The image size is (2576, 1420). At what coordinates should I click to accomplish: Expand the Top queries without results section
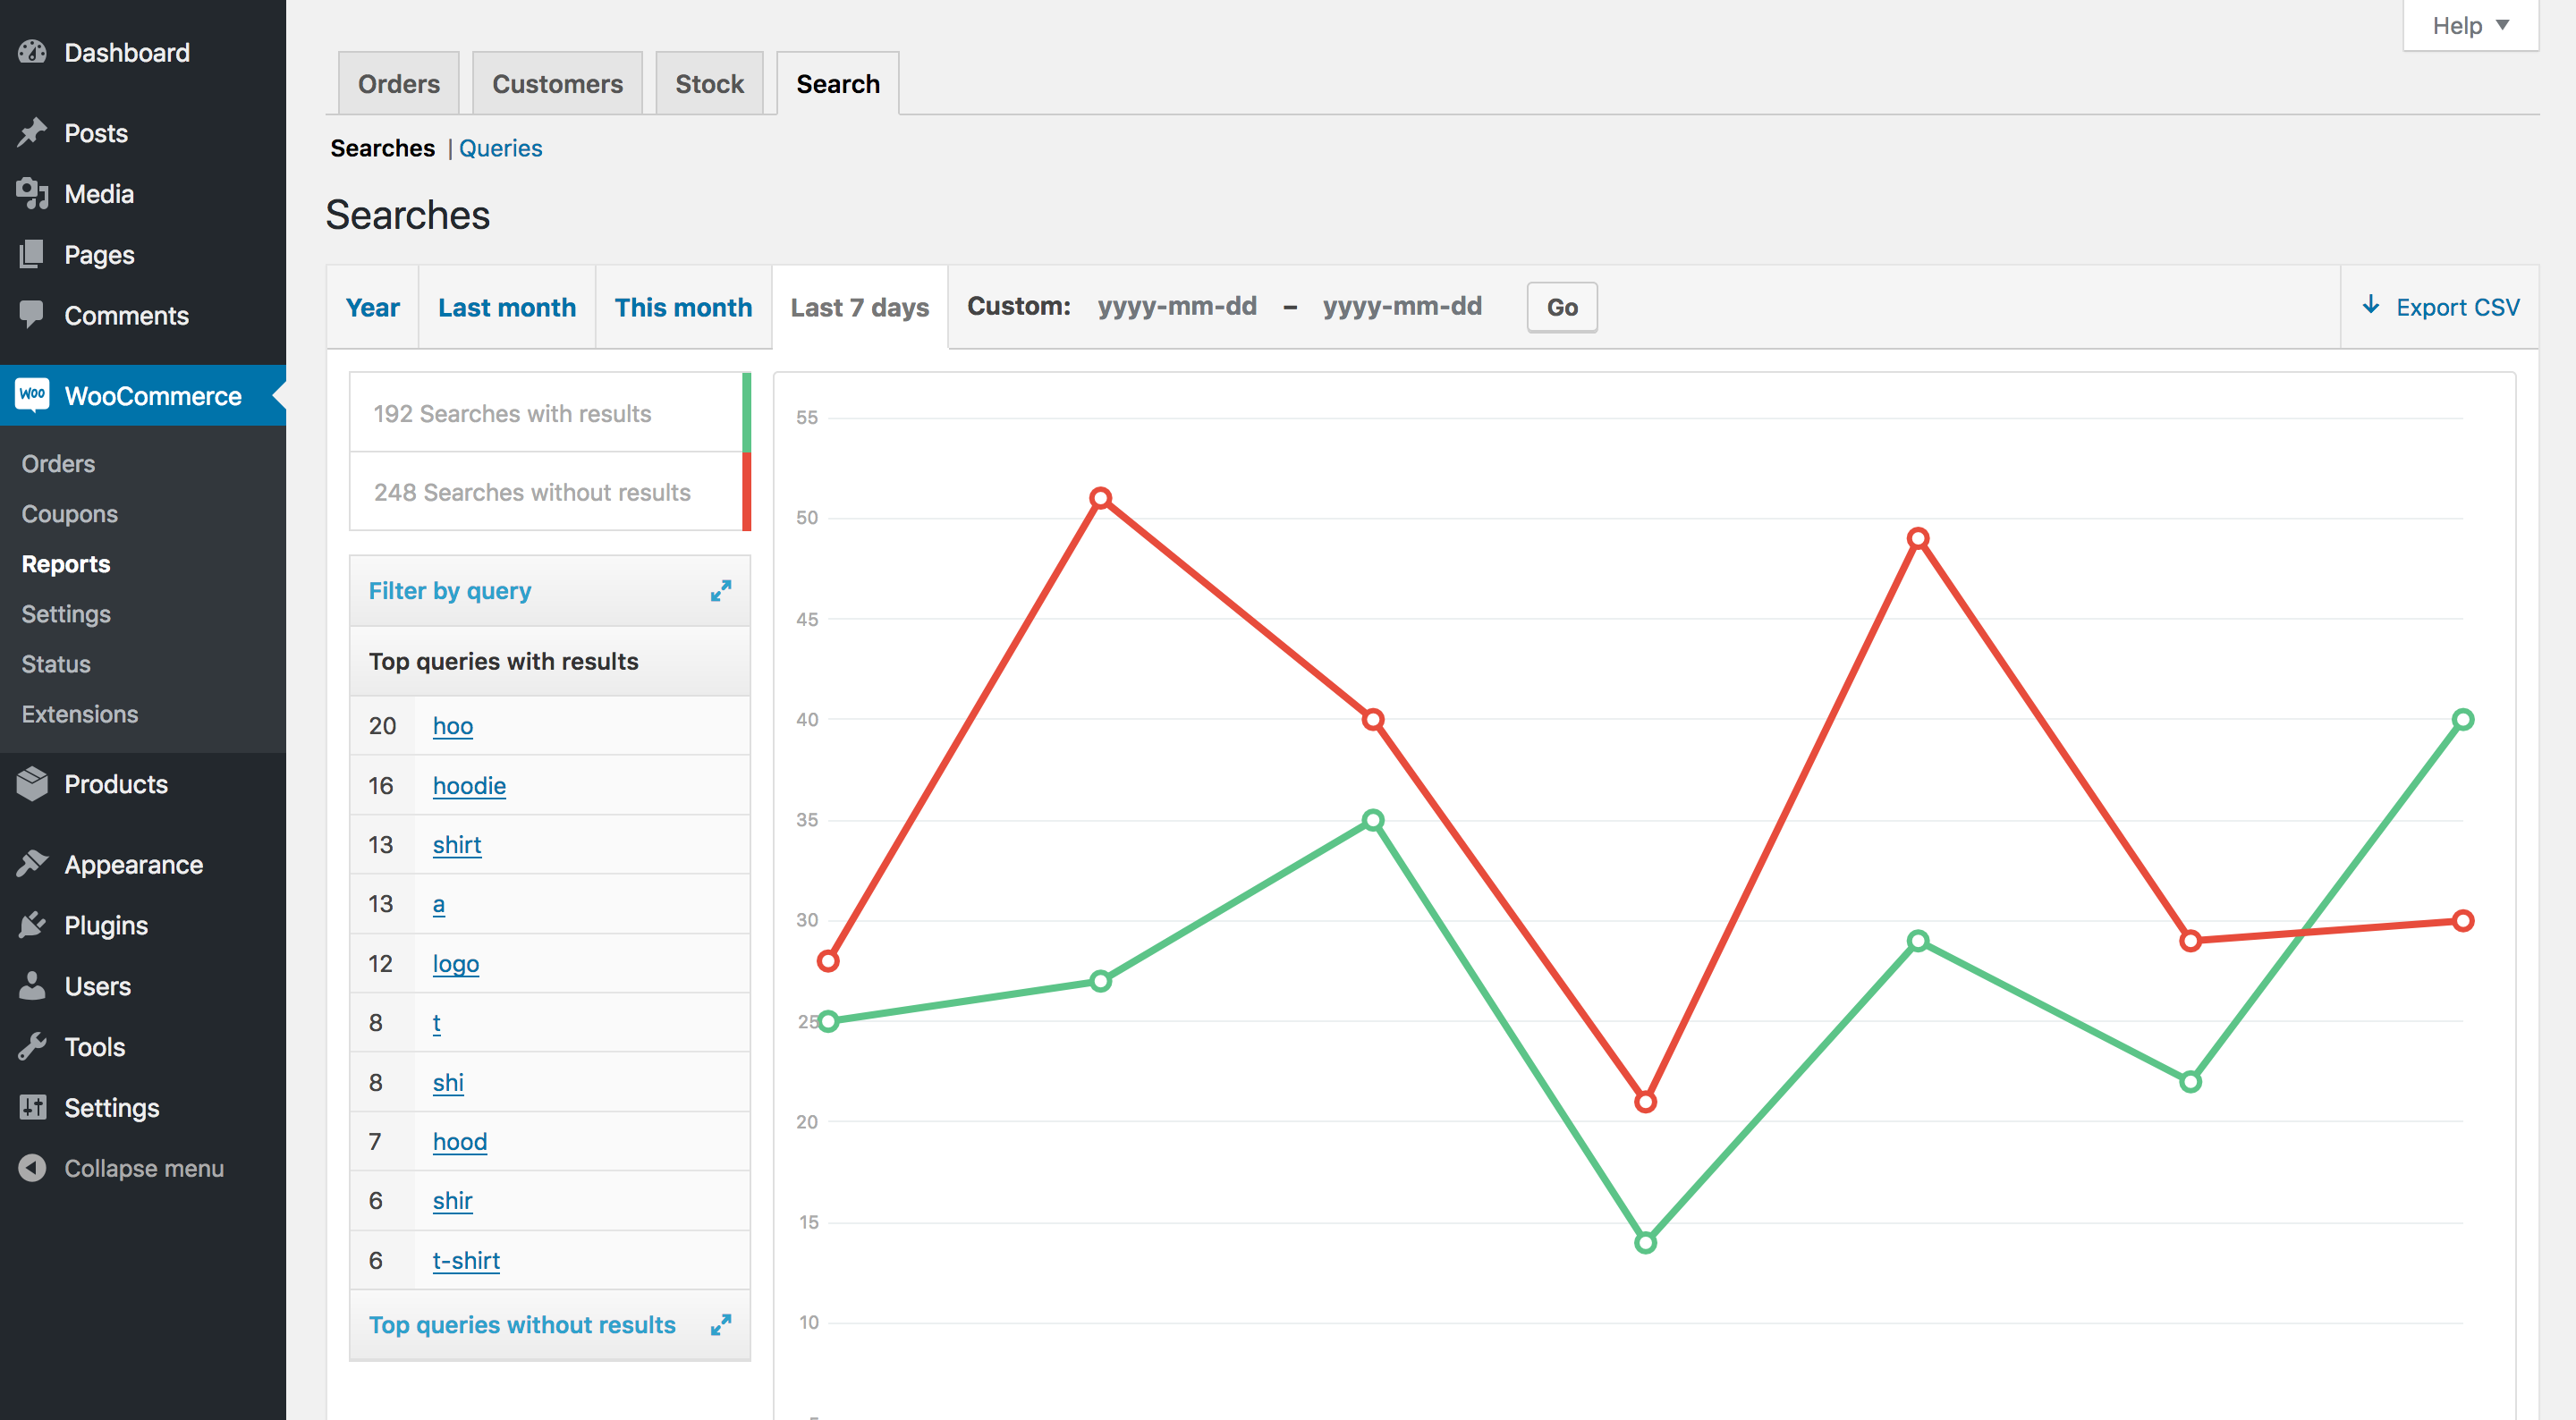click(x=721, y=1322)
